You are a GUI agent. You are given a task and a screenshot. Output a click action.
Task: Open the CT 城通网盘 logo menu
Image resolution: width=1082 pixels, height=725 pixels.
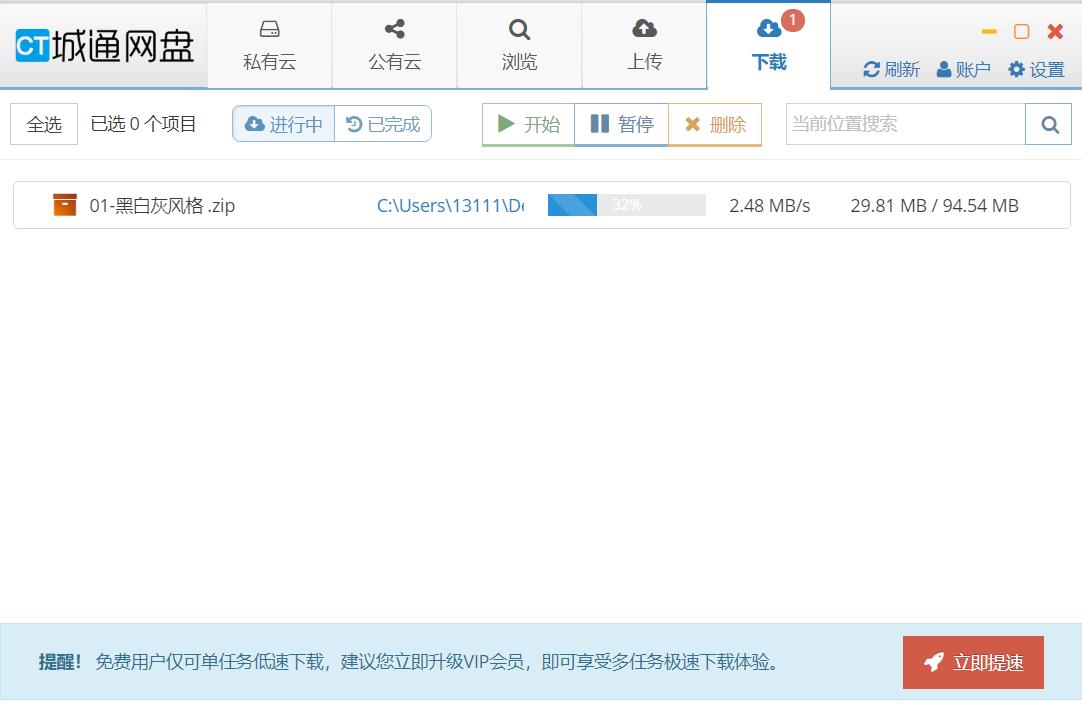pos(103,44)
